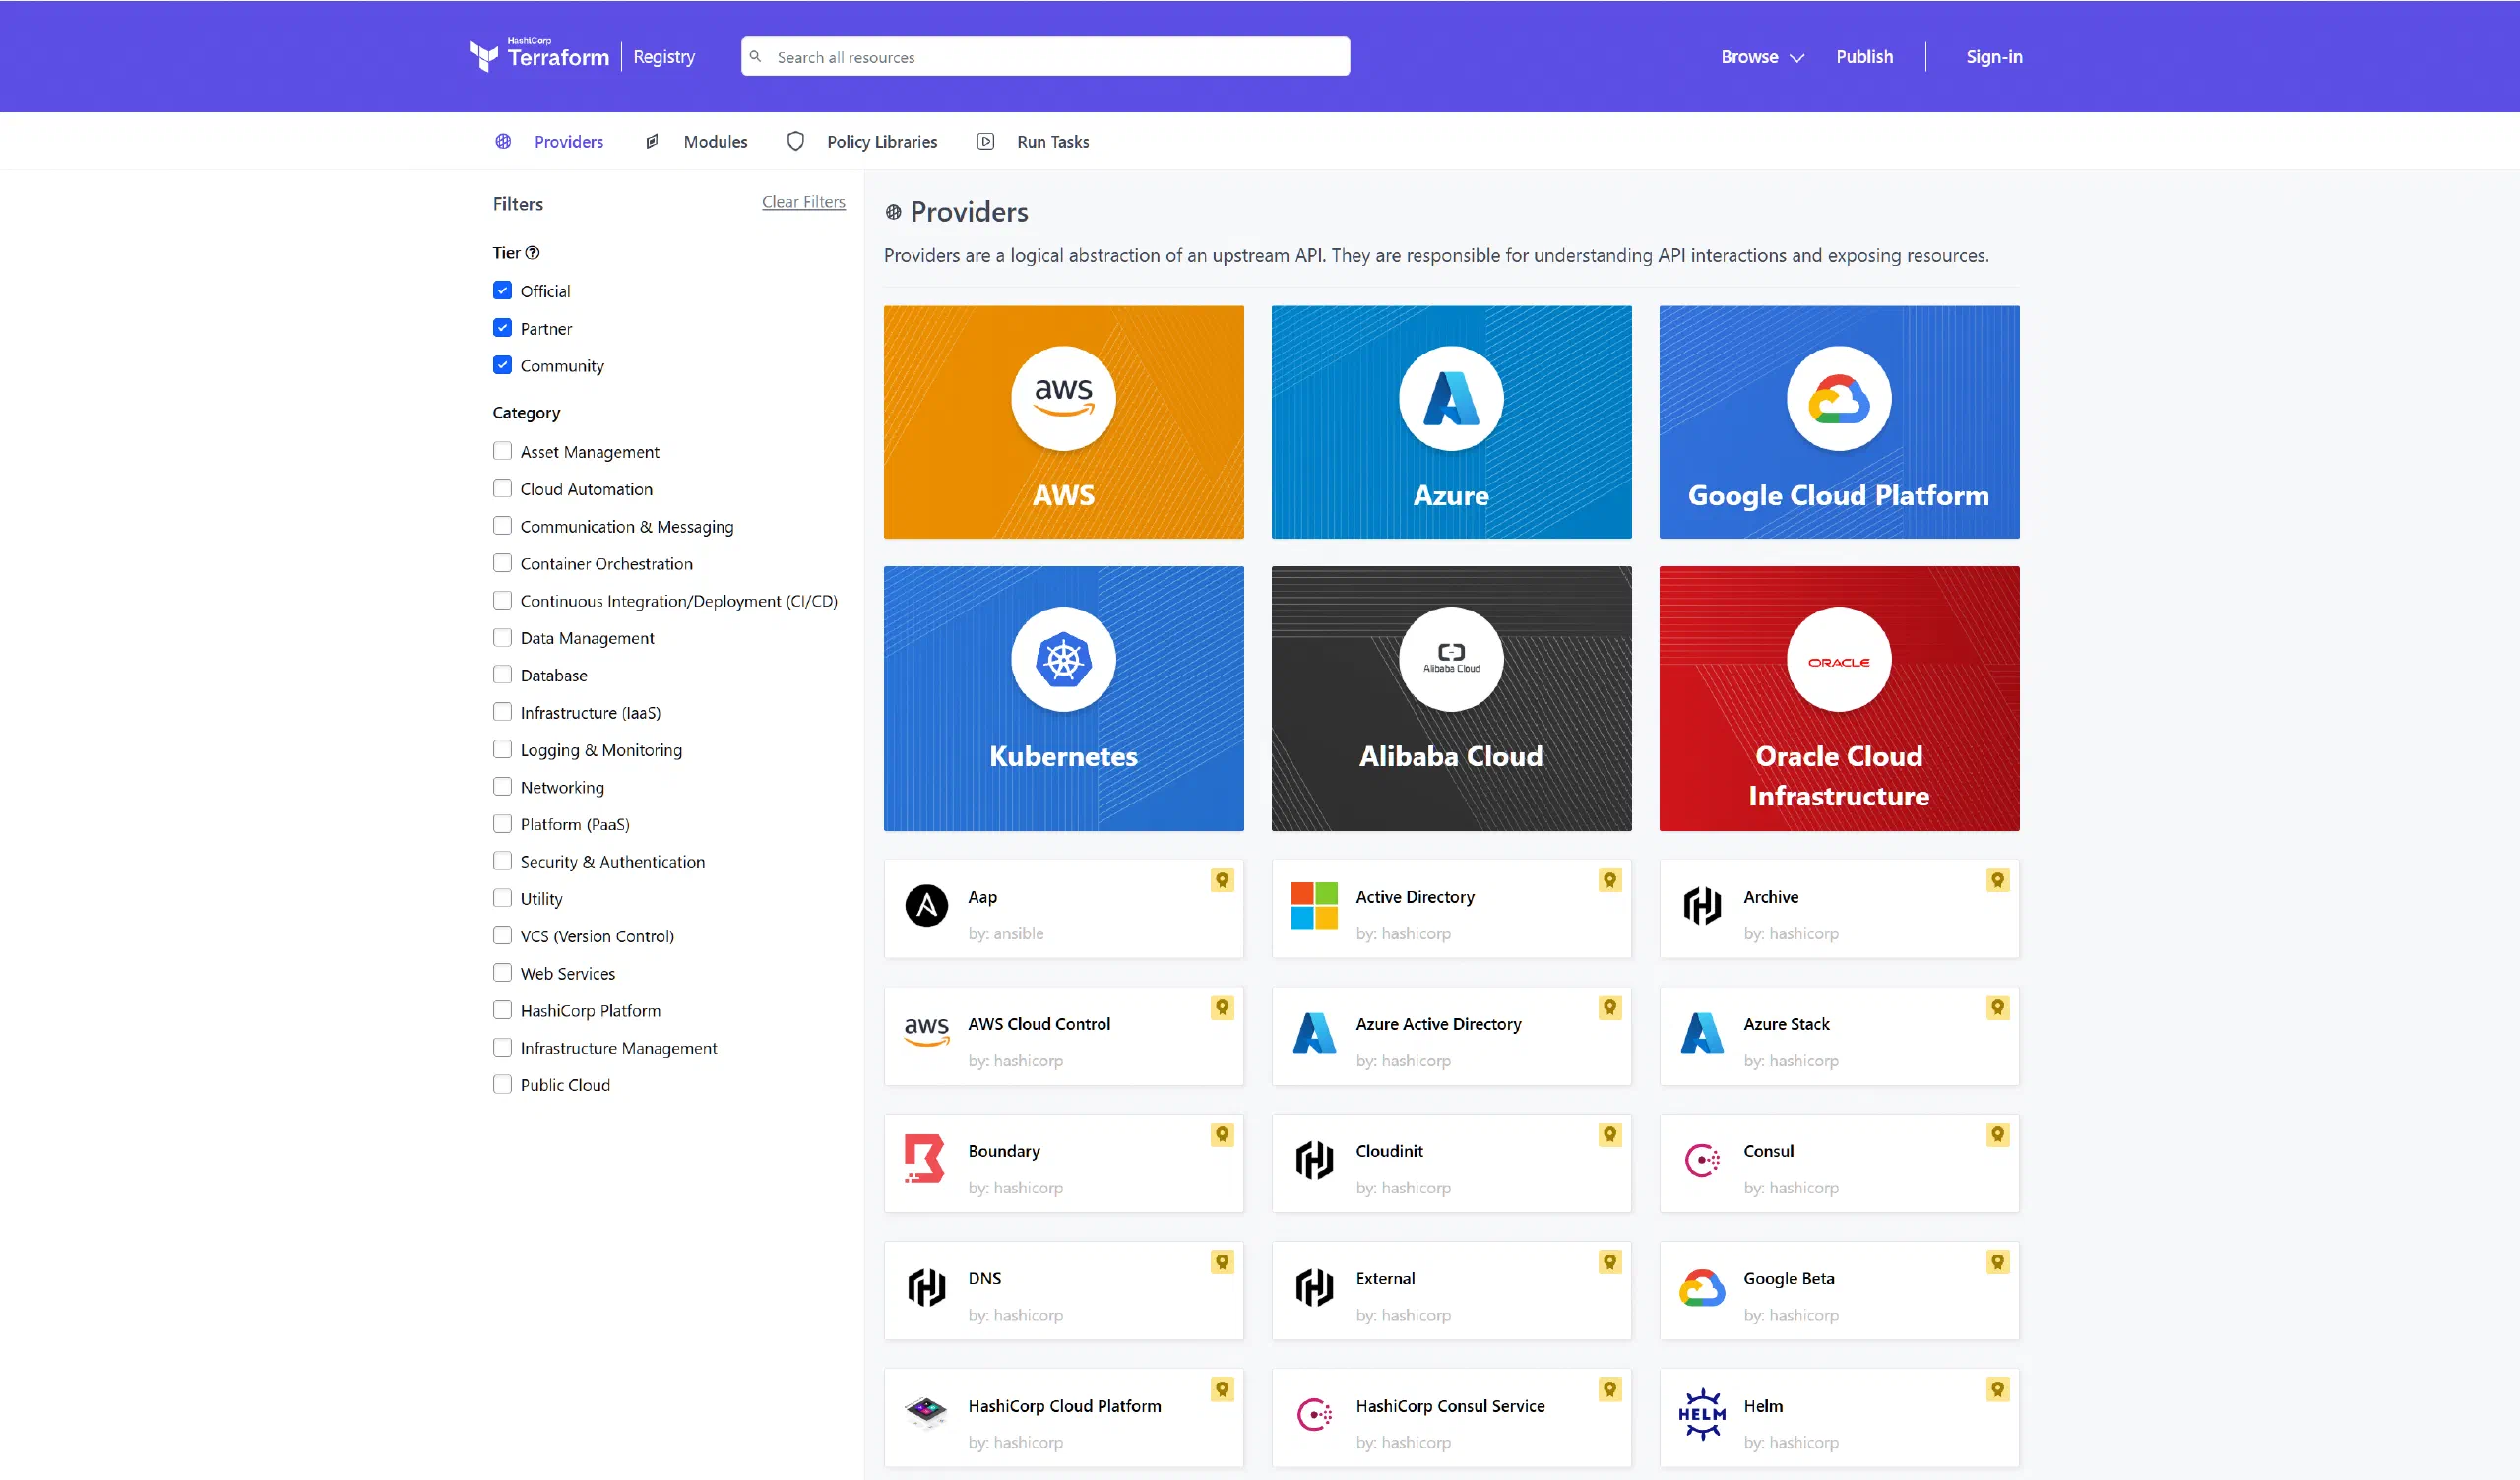Select the Oracle Cloud Infrastructure tile

[x=1838, y=698]
